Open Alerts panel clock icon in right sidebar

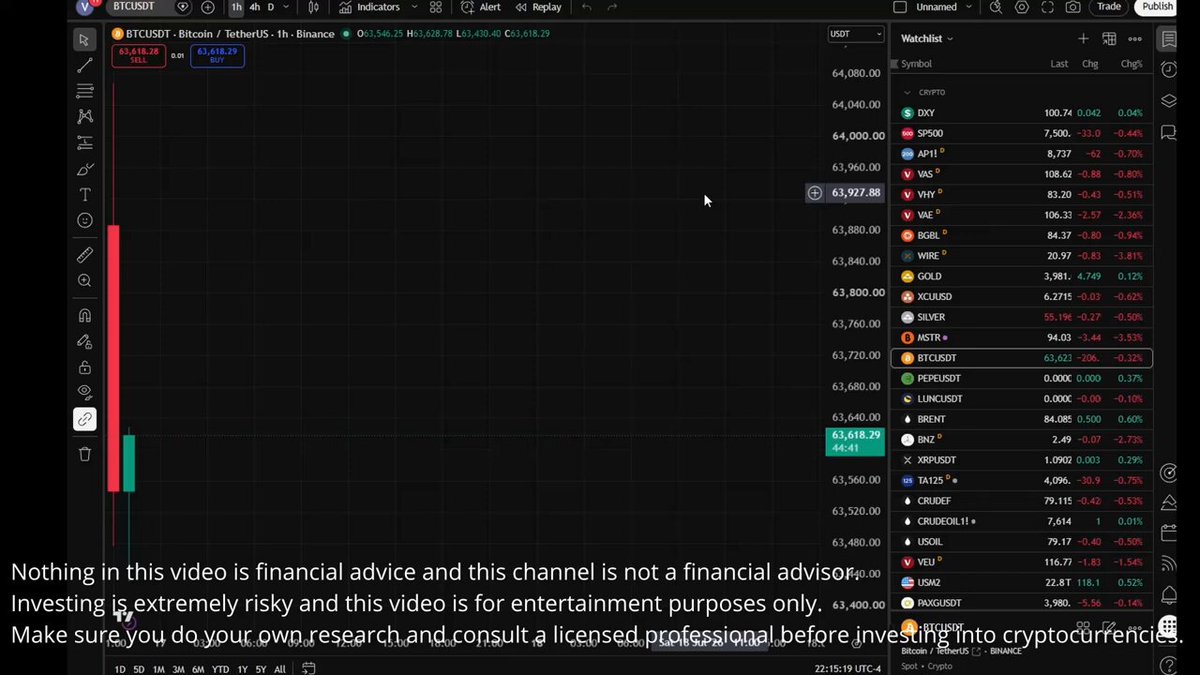pyautogui.click(x=1168, y=69)
